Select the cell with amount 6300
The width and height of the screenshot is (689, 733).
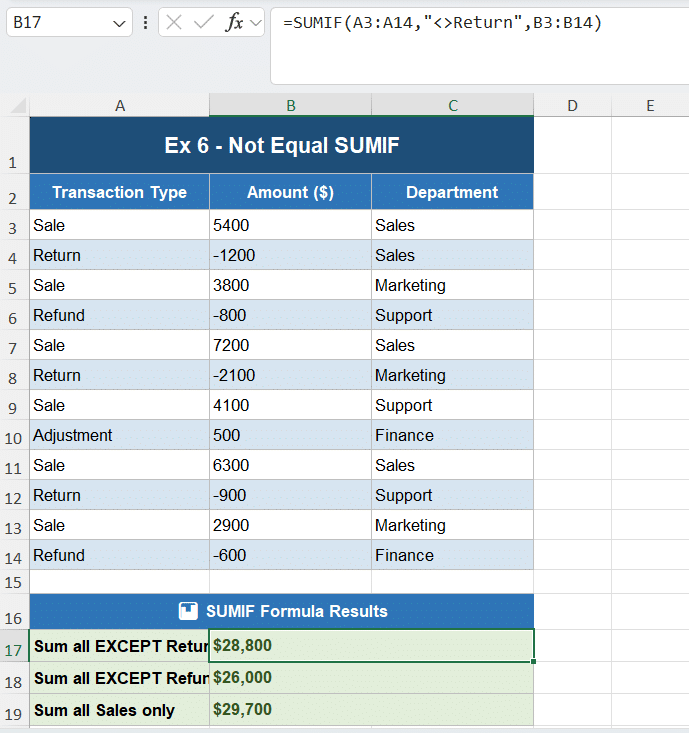point(290,465)
